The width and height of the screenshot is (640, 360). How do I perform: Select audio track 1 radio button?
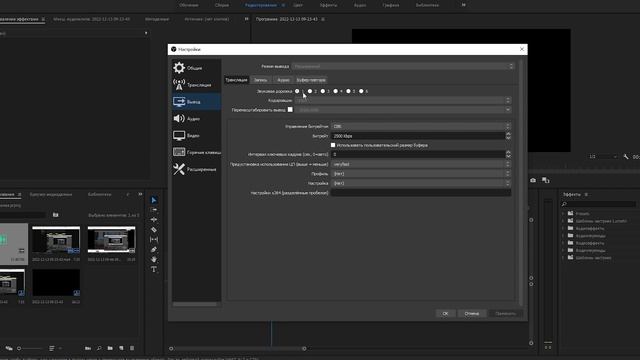click(297, 91)
